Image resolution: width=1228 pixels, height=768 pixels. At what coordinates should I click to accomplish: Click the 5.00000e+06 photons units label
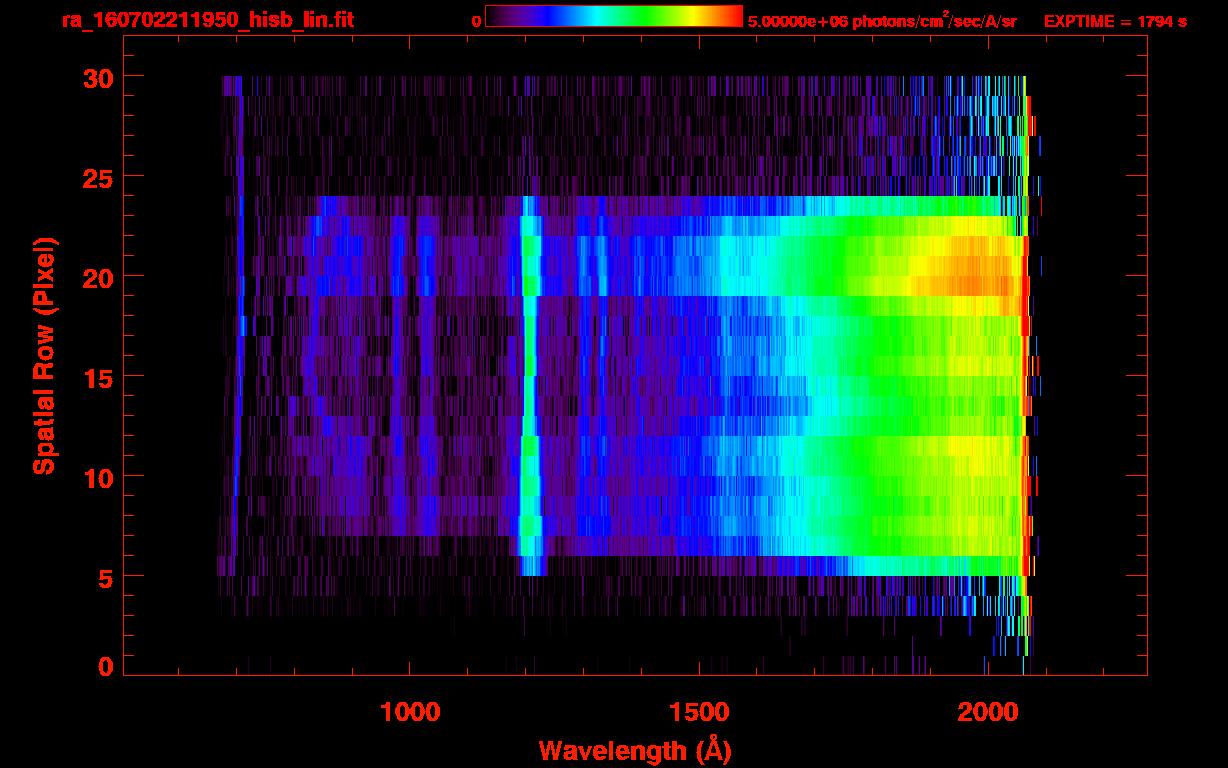pos(882,21)
